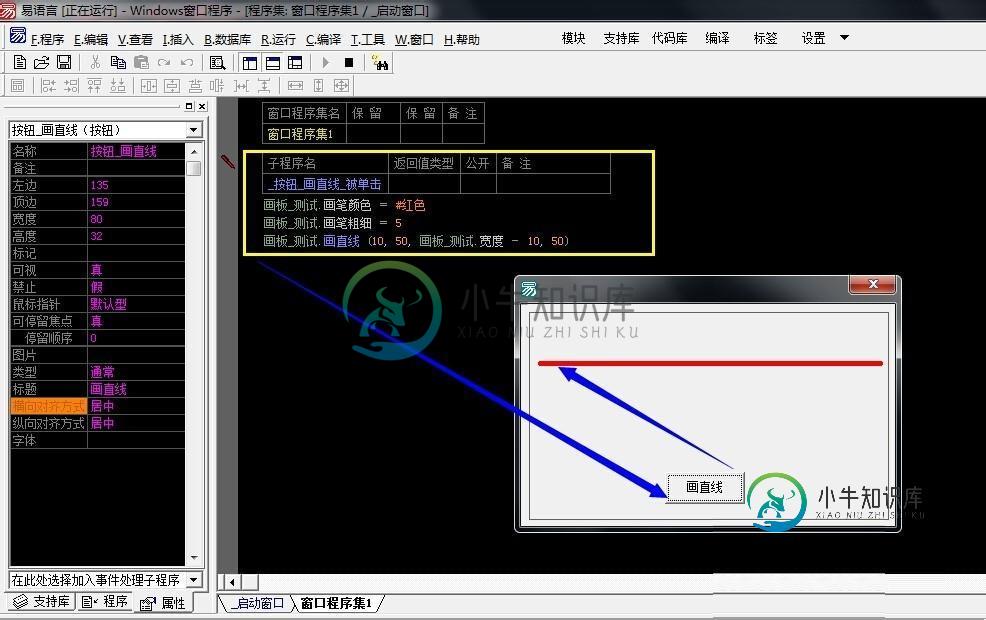Click the property list scroll down arrow
The height and width of the screenshot is (620, 986).
pos(194,558)
